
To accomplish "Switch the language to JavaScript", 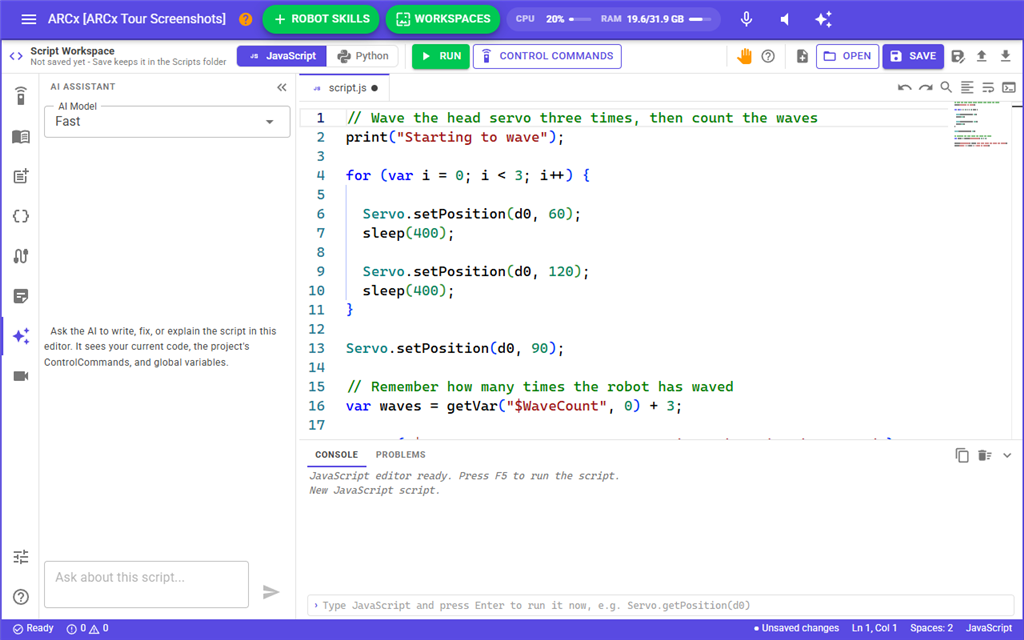I will coord(282,56).
